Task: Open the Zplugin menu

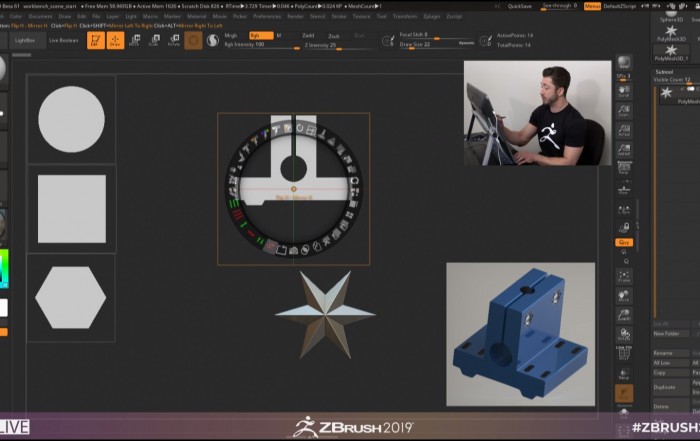Action: pyautogui.click(x=432, y=16)
